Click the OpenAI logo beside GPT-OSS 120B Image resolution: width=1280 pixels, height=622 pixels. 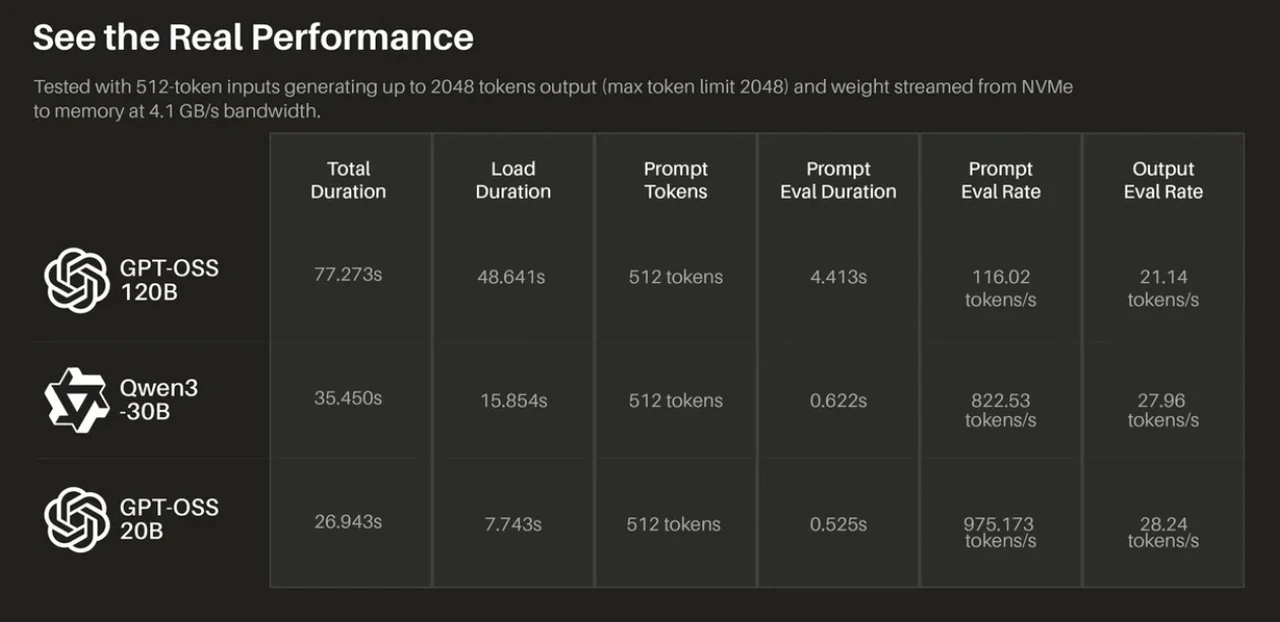coord(77,280)
